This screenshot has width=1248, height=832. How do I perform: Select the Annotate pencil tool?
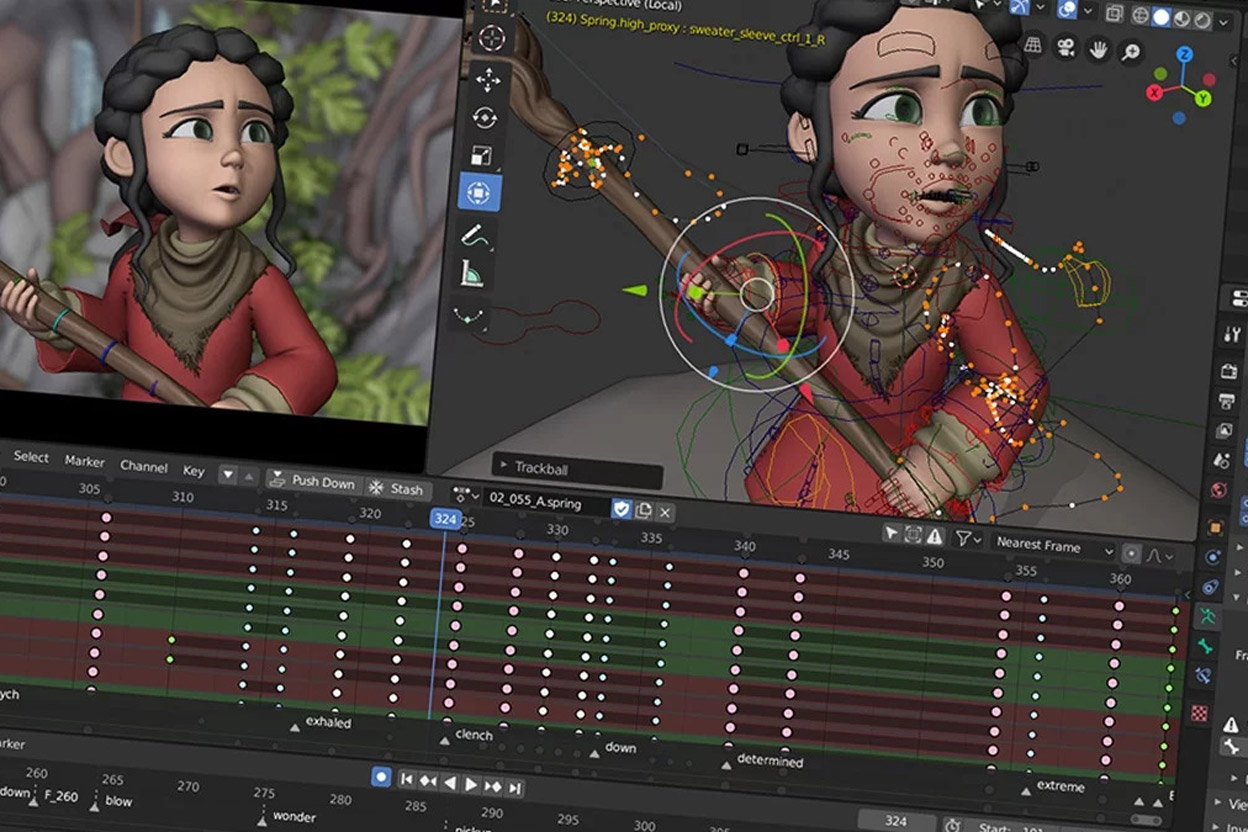[x=473, y=235]
